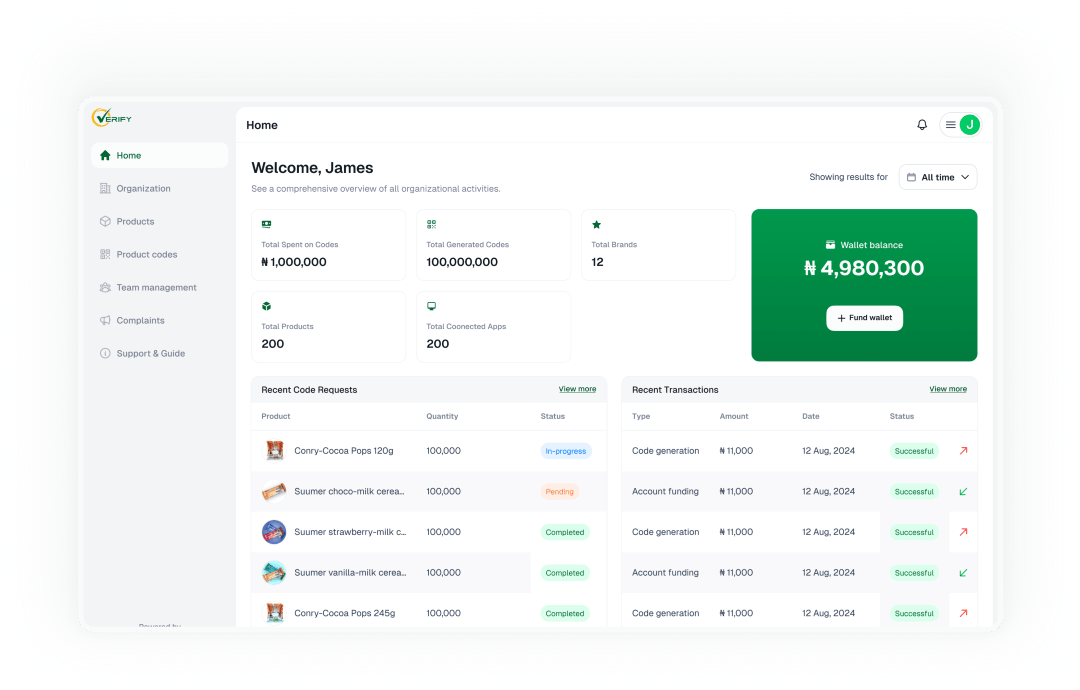This screenshot has height=690, width=1080.
Task: Click the green incoming arrow on the first Account funding row
Action: click(963, 492)
